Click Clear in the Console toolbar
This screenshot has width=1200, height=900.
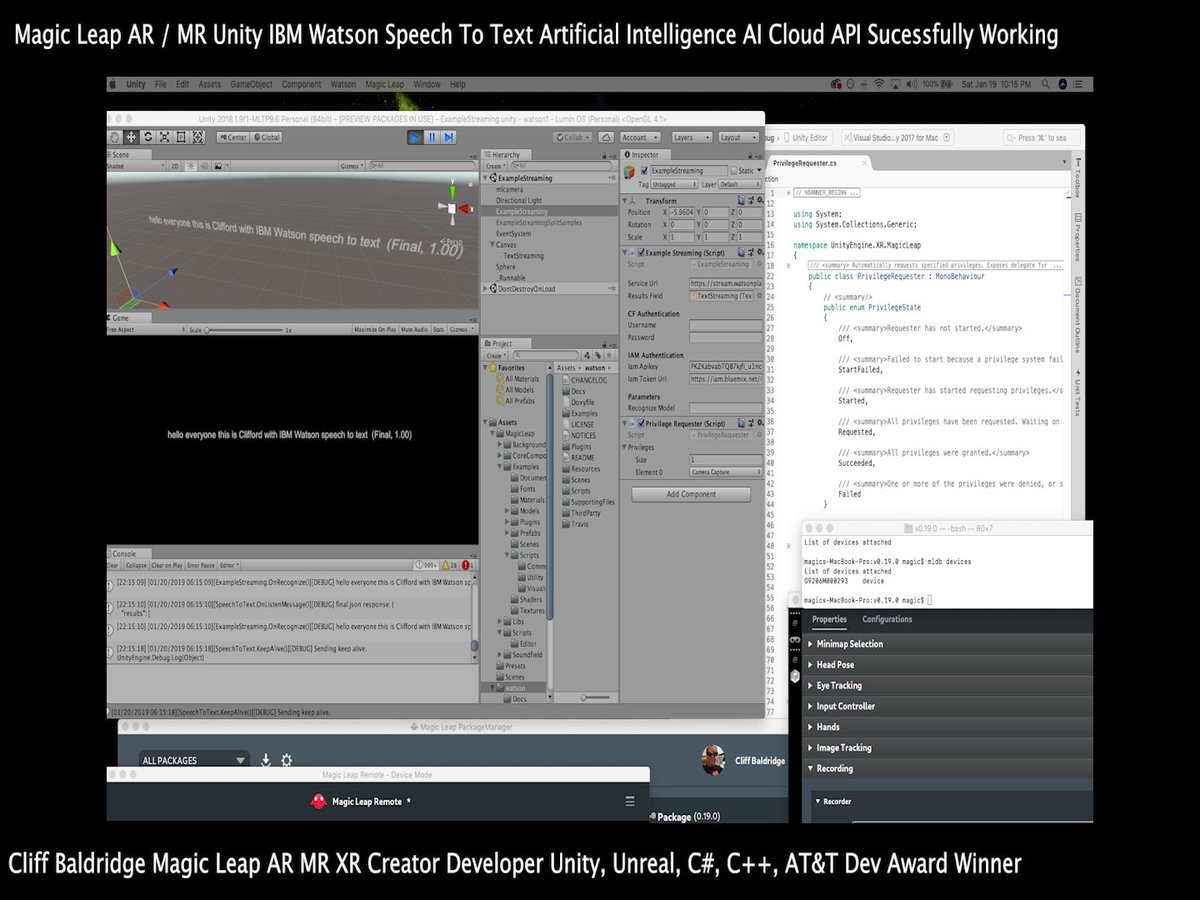point(113,565)
